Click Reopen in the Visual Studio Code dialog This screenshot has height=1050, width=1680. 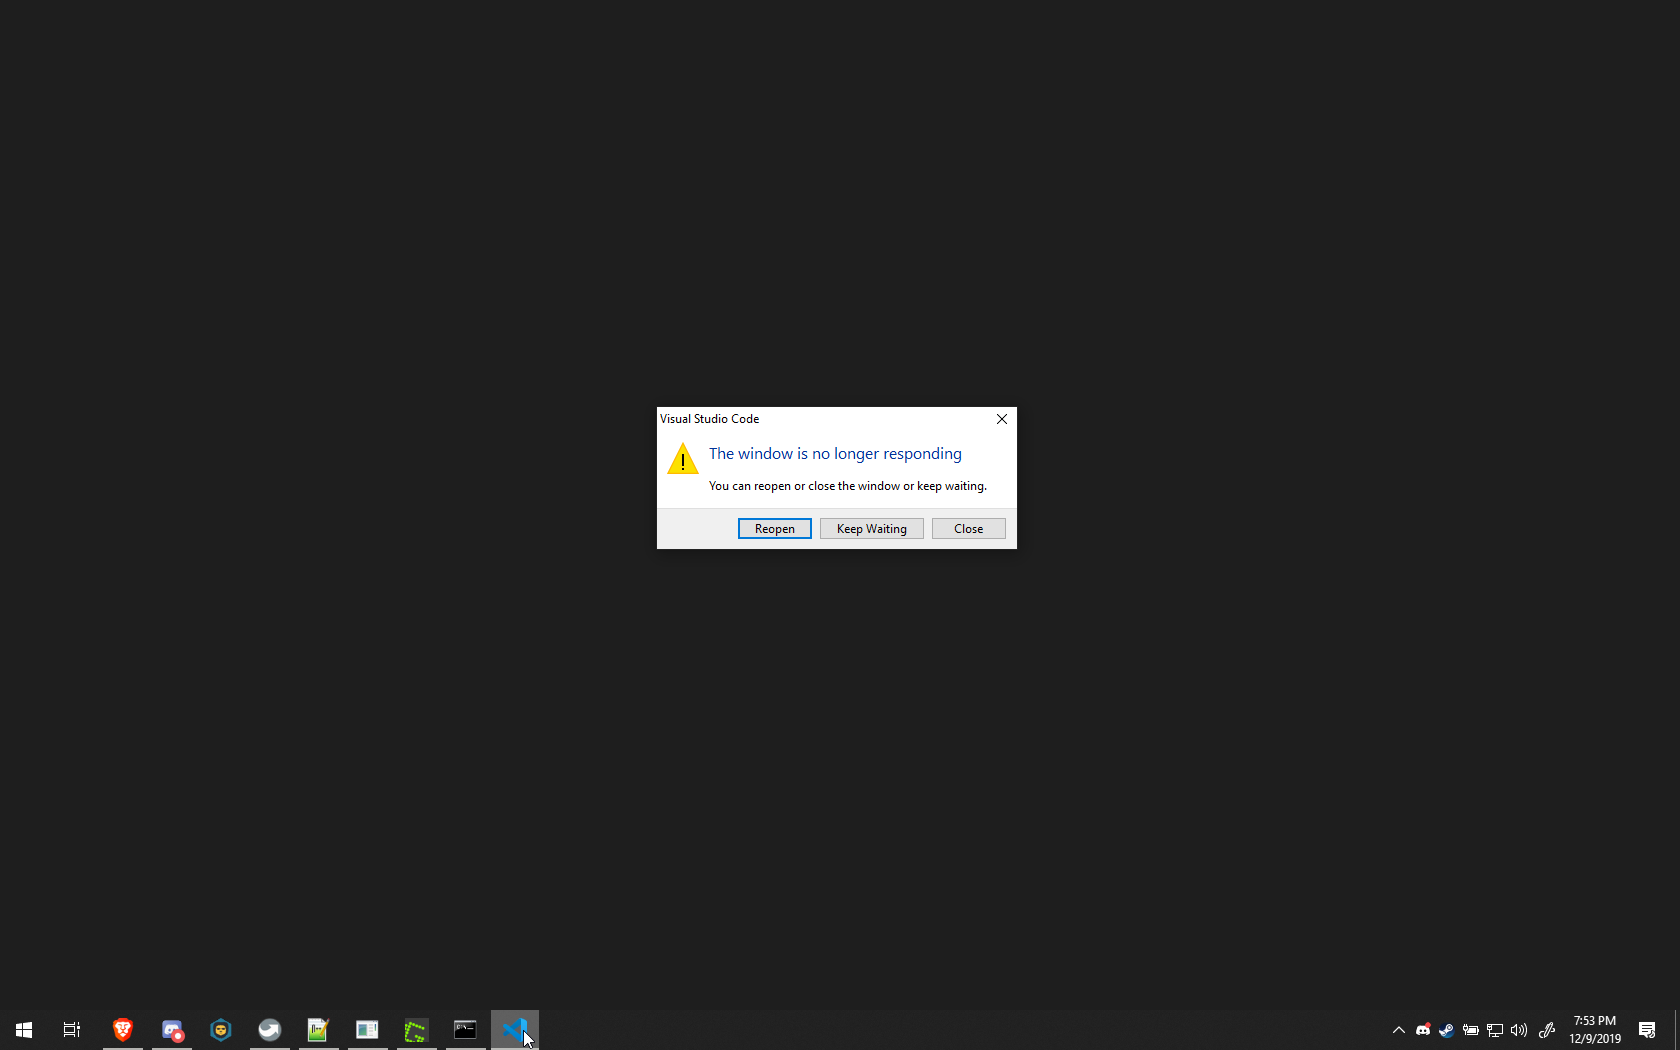(x=774, y=528)
